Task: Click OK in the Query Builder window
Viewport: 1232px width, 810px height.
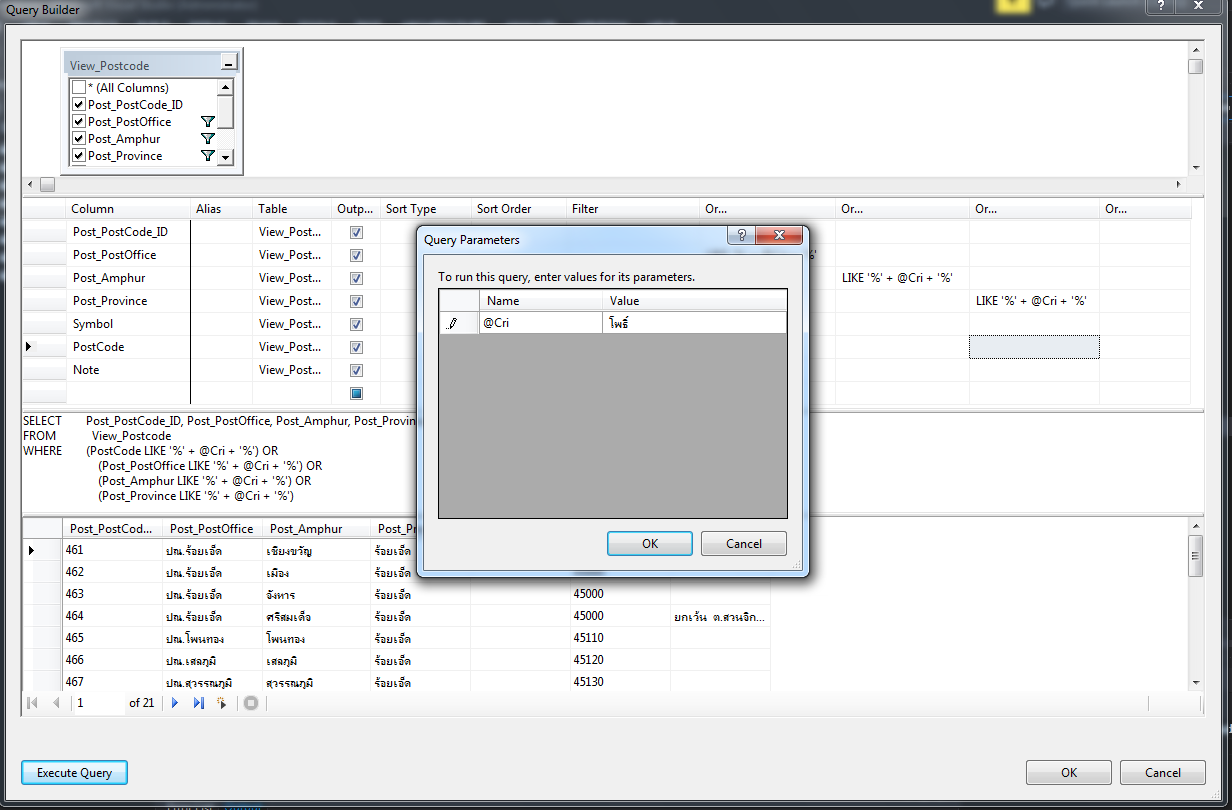Action: pos(1069,772)
